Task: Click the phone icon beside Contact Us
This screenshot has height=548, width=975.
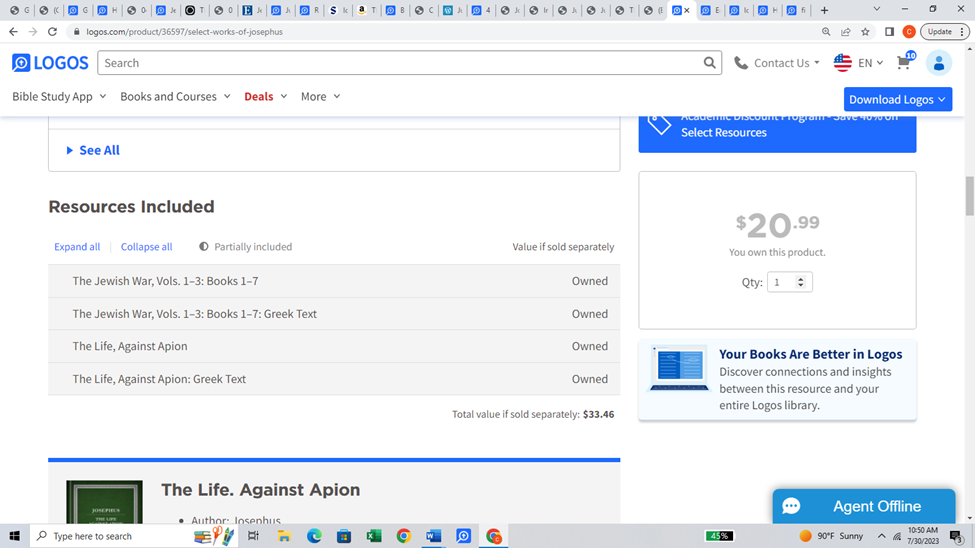Action: click(x=741, y=63)
